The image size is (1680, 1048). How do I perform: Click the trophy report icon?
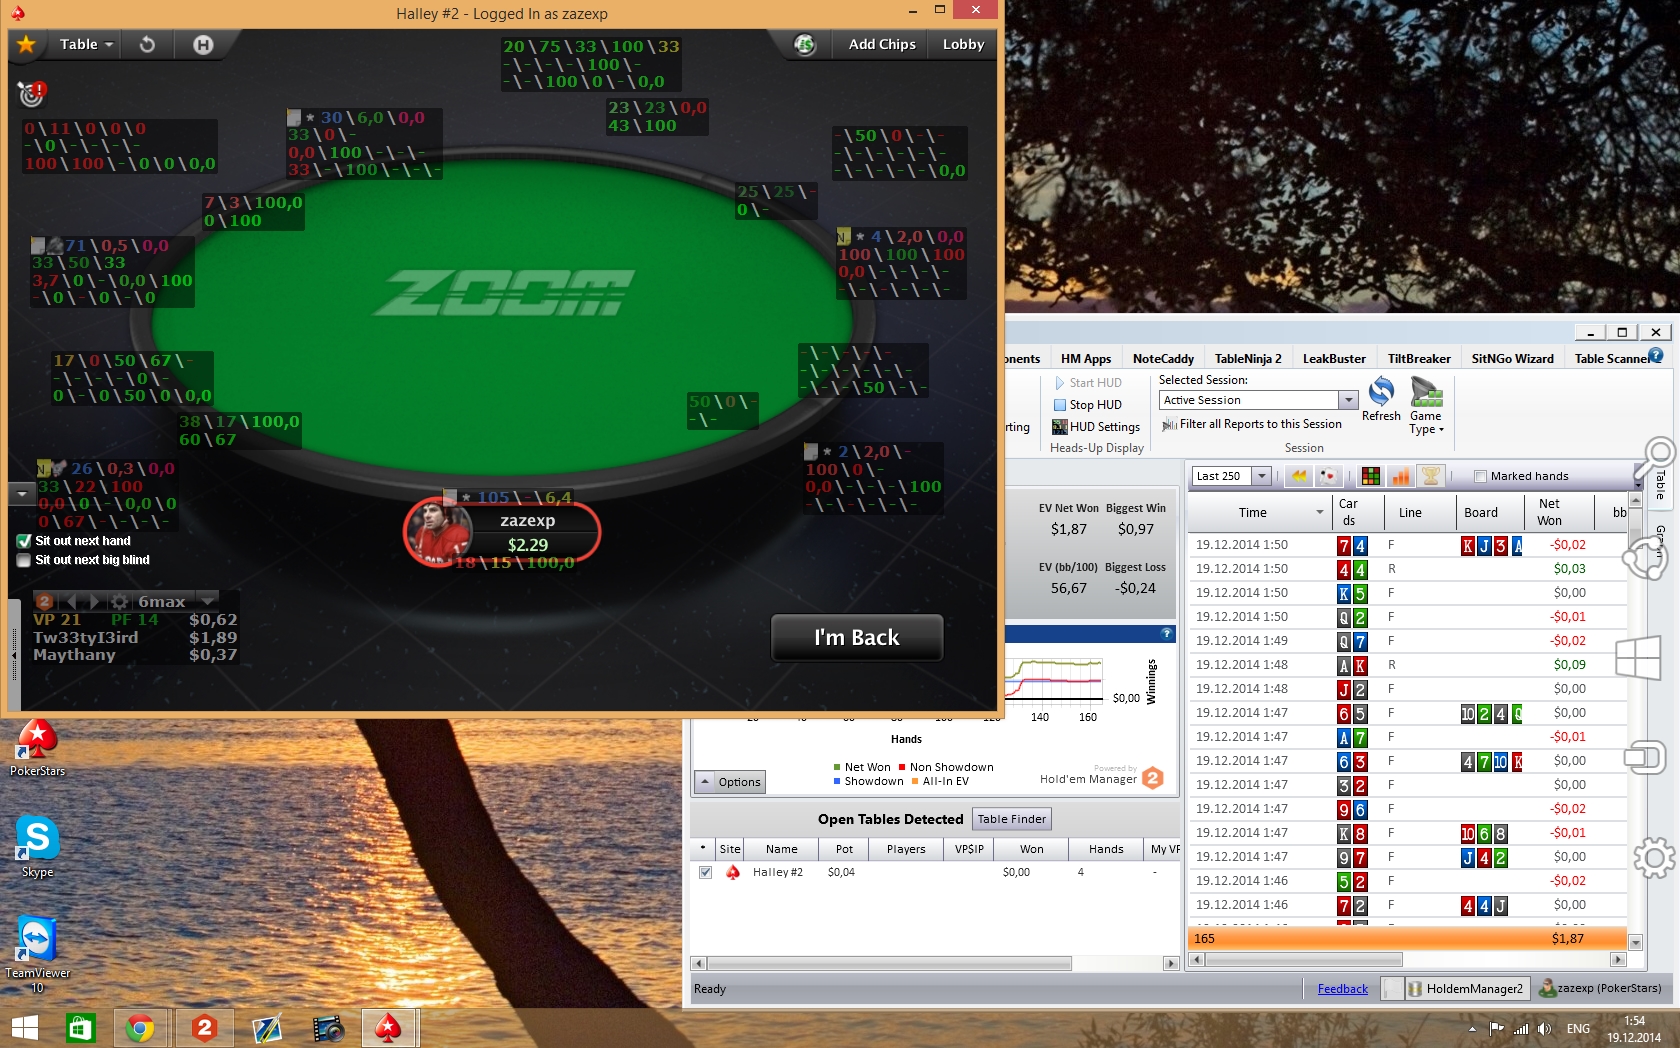coord(1431,476)
